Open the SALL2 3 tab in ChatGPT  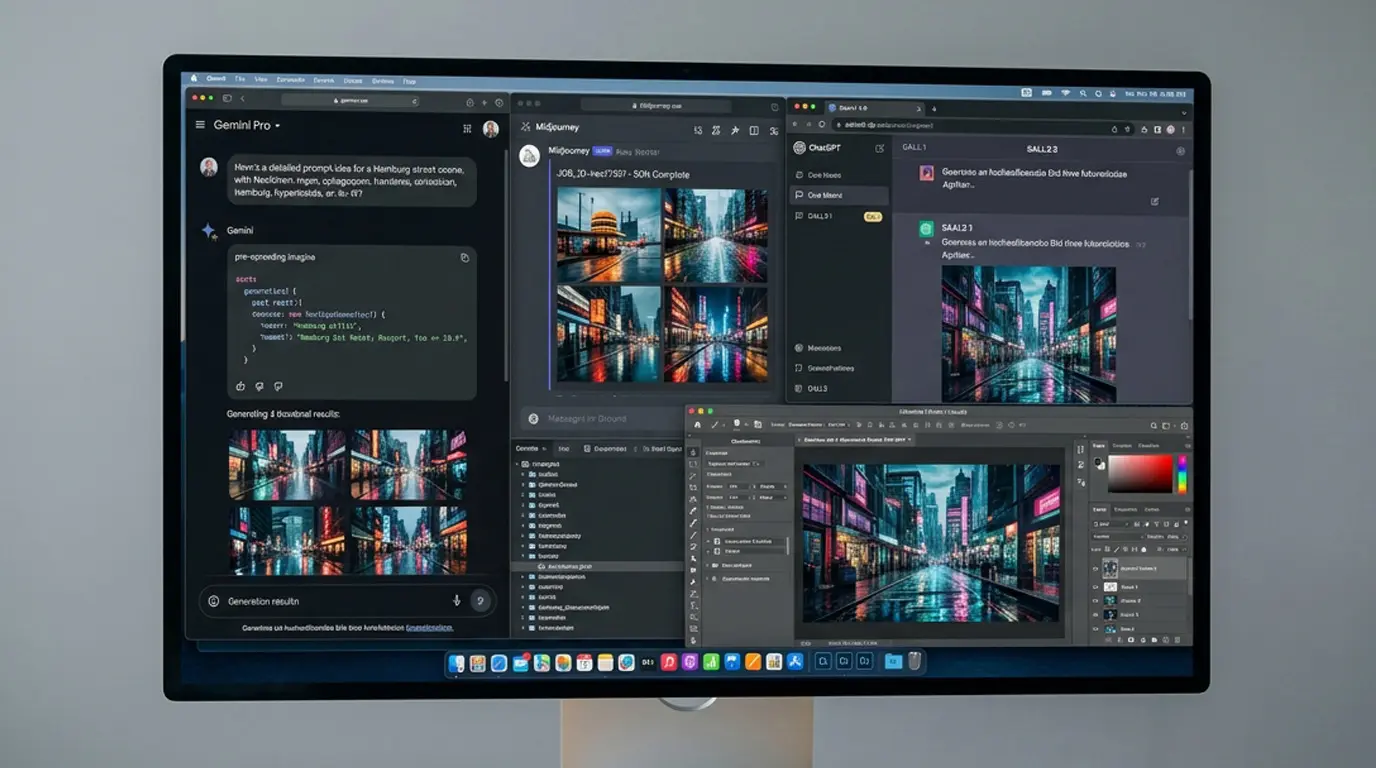1042,148
